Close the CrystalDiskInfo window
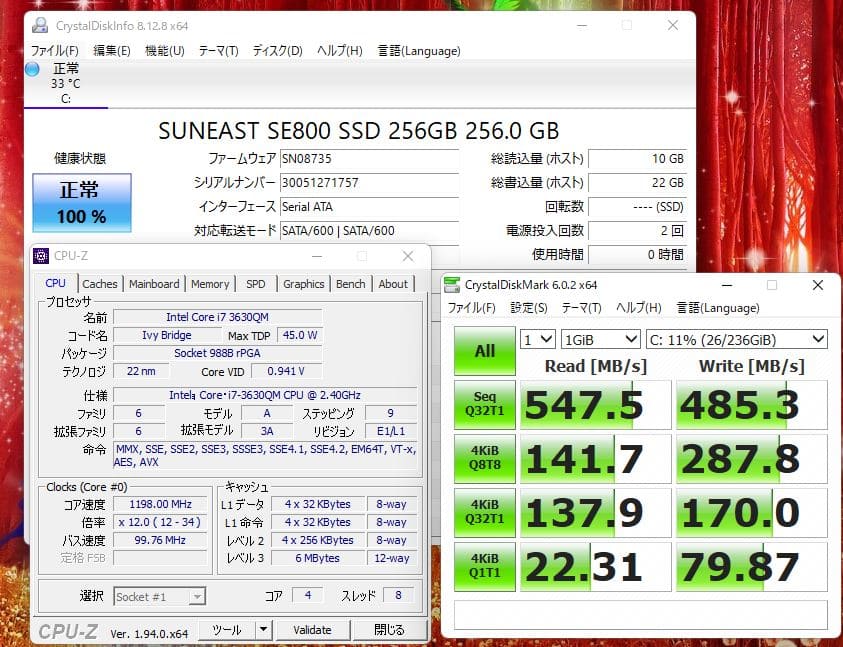Screen dimensions: 843x647 pos(673,25)
